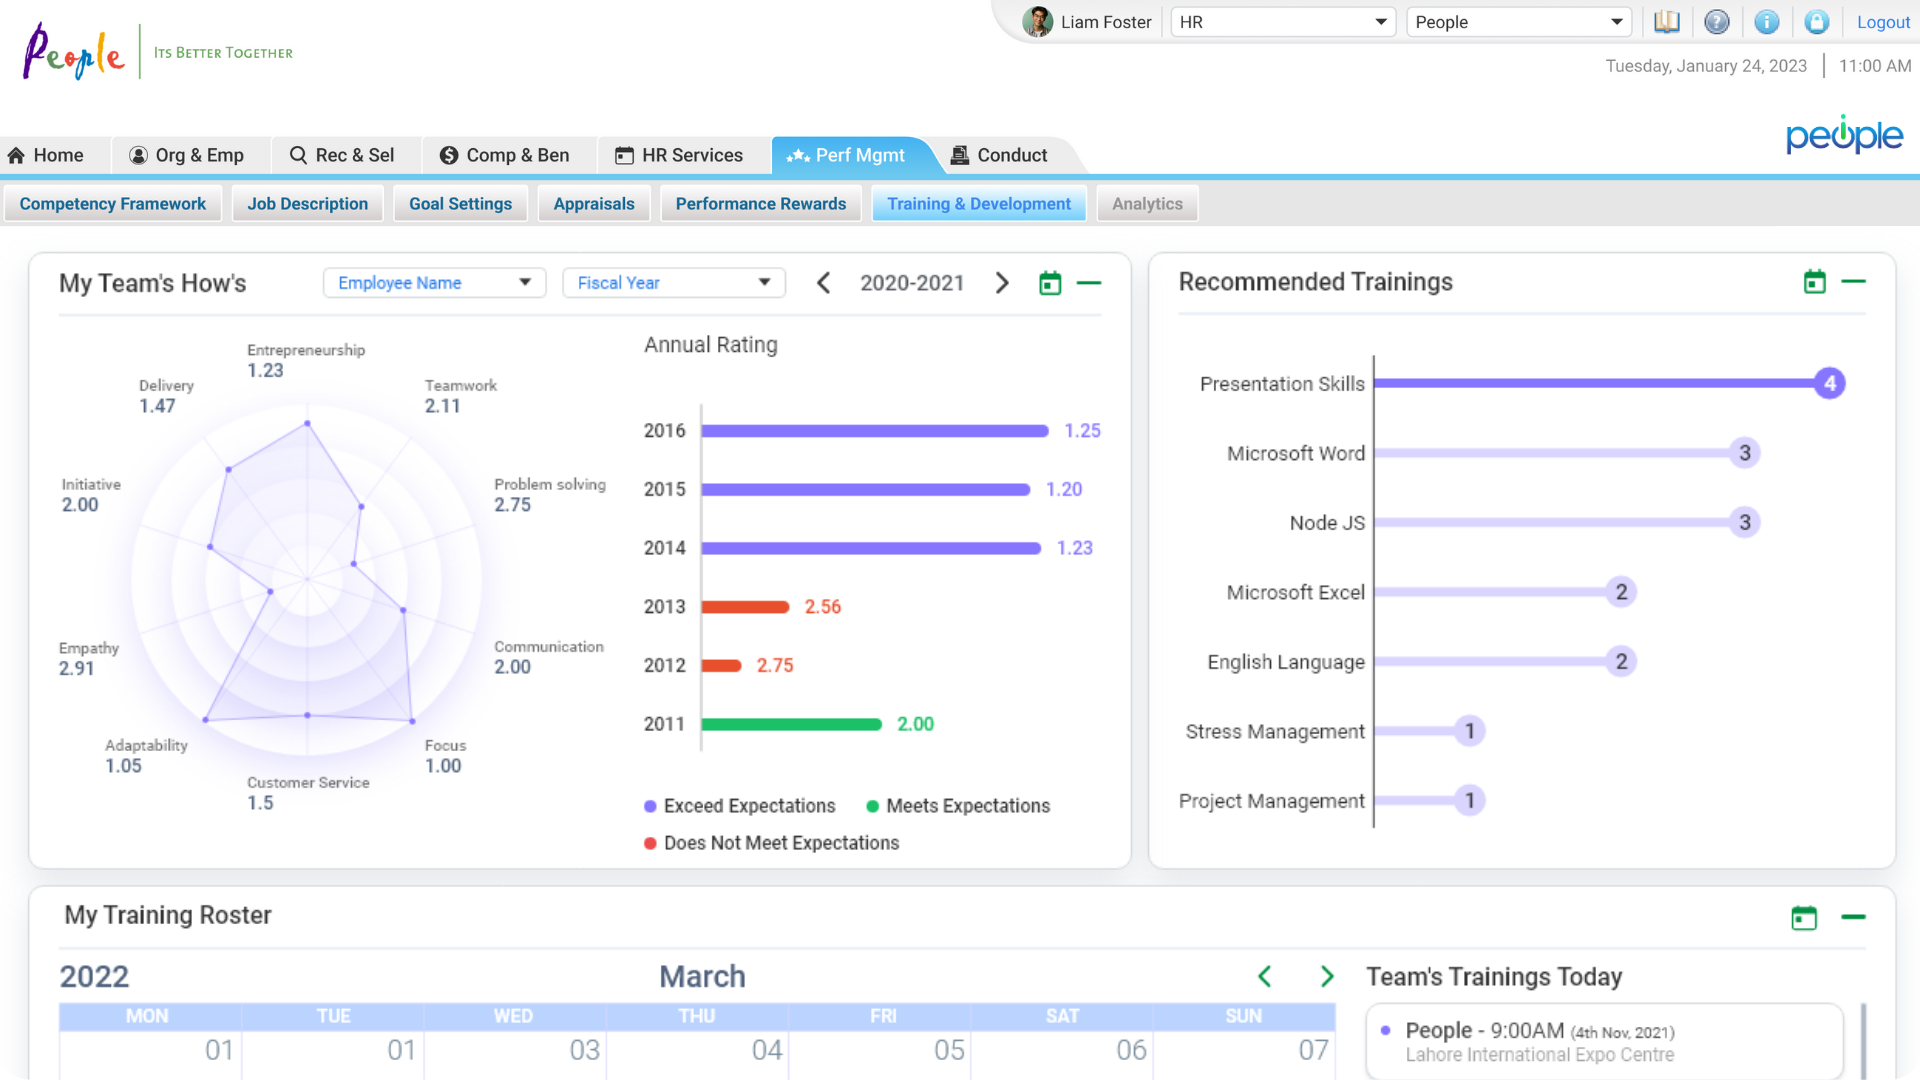
Task: Toggle Exceed Expectations legend item
Action: pyautogui.click(x=739, y=806)
